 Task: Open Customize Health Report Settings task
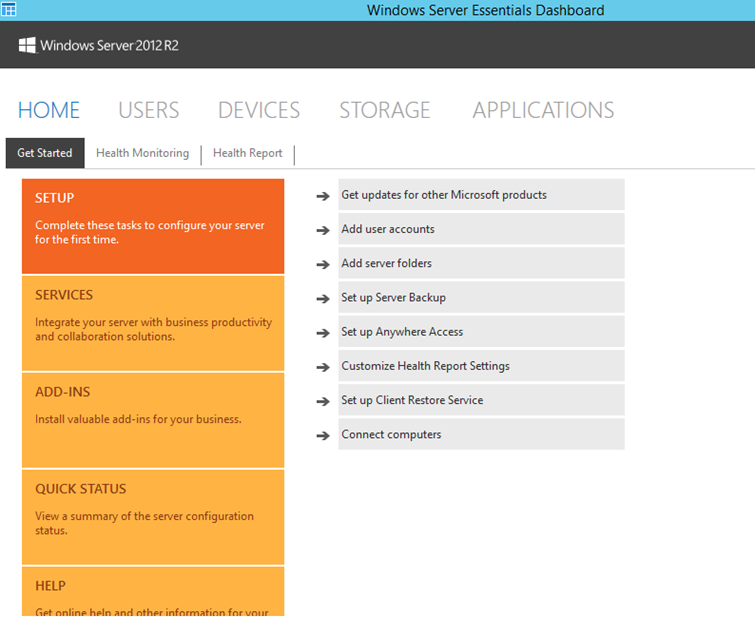click(482, 366)
